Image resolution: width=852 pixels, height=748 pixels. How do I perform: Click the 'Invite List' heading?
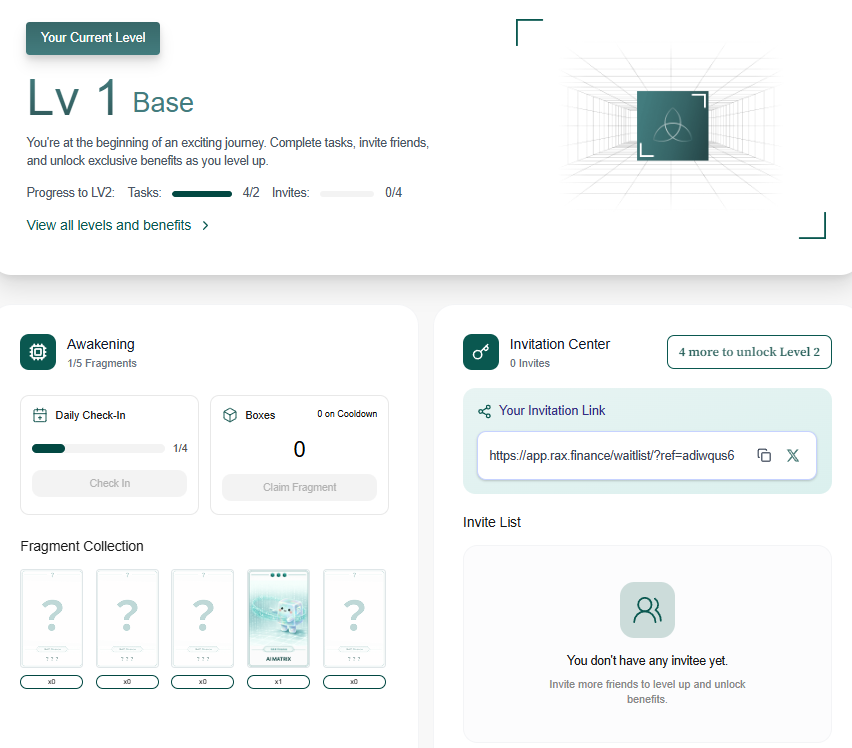click(492, 522)
